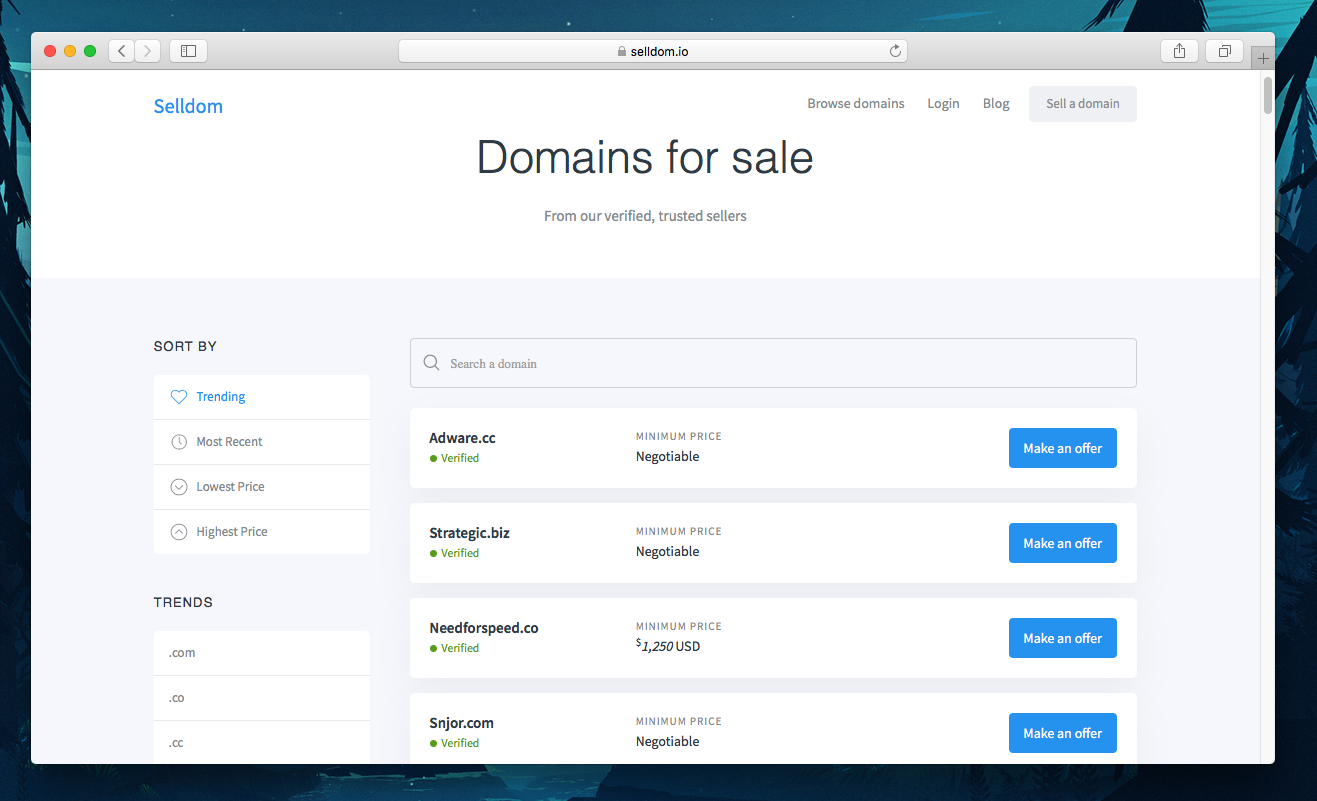Click the verified, trusted sellers subtitle

pyautogui.click(x=645, y=215)
